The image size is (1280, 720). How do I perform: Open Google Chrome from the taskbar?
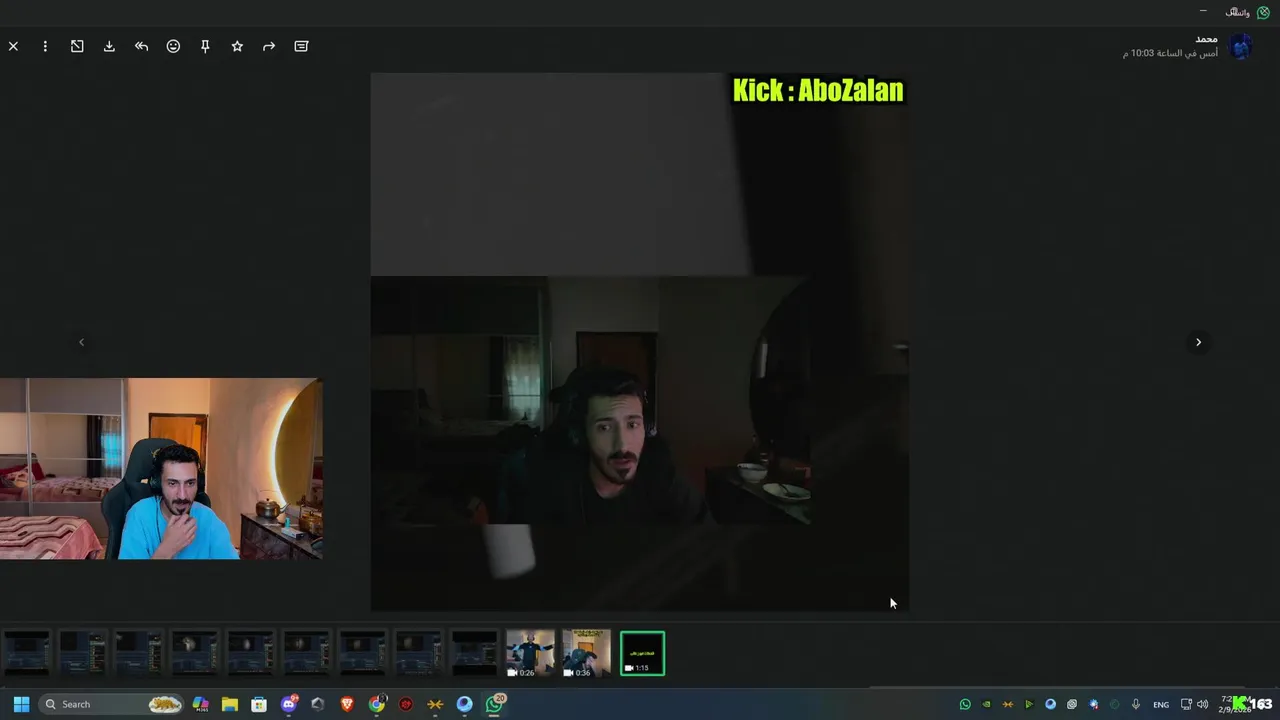click(377, 704)
